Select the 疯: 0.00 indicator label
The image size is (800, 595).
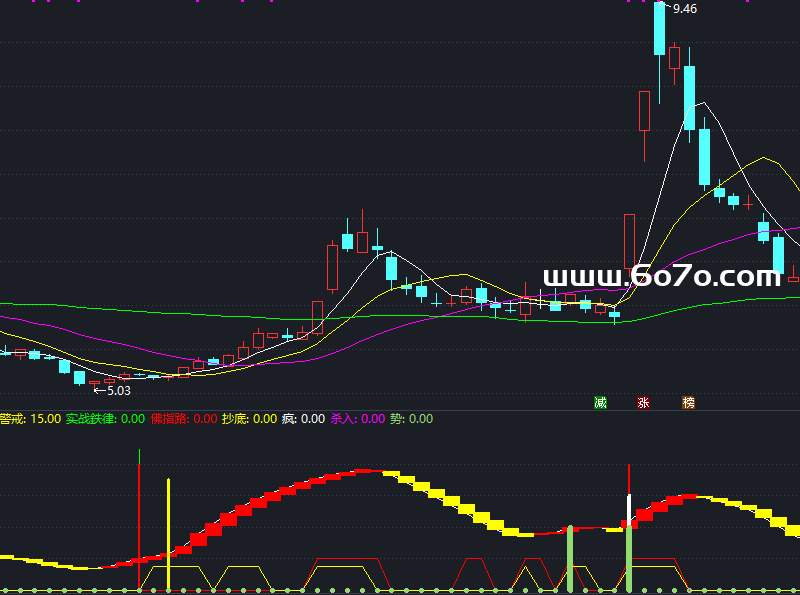303,419
